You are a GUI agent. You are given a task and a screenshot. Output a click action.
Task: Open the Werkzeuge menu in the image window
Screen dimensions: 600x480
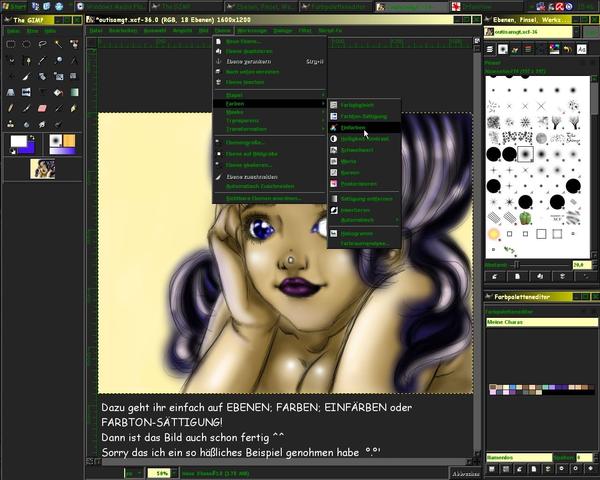click(252, 30)
